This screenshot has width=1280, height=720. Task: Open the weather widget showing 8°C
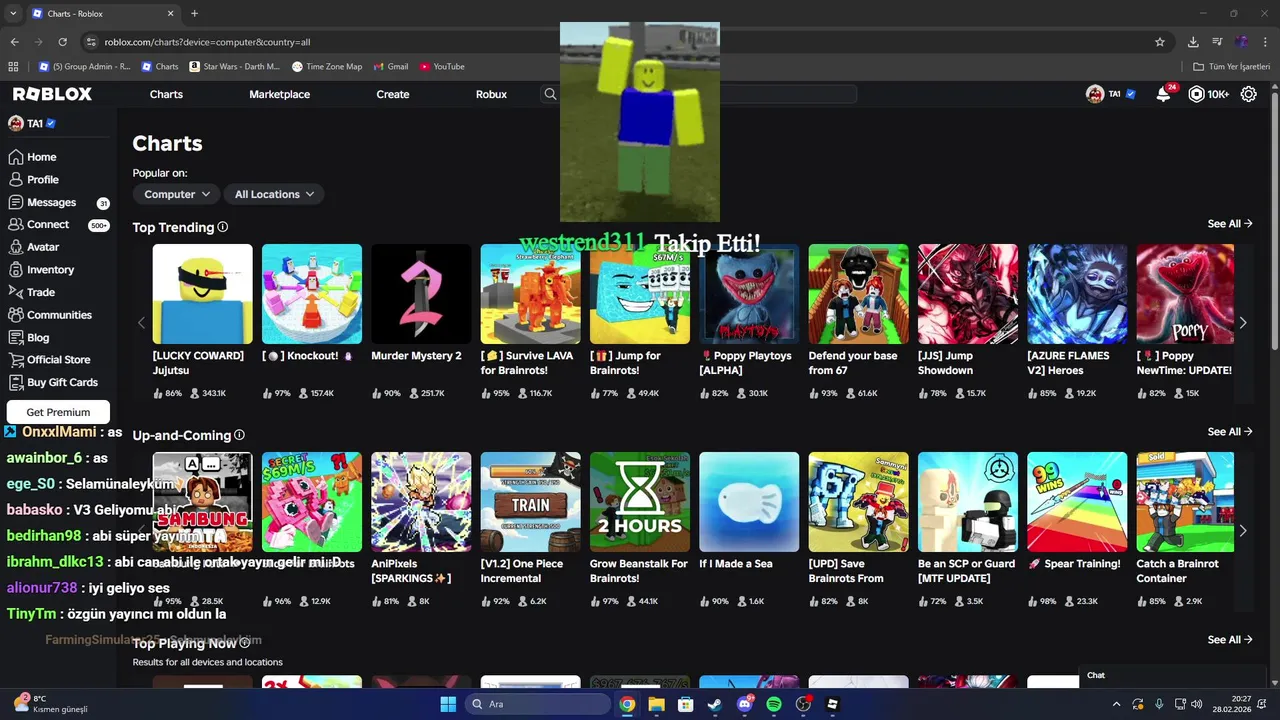pos(50,704)
